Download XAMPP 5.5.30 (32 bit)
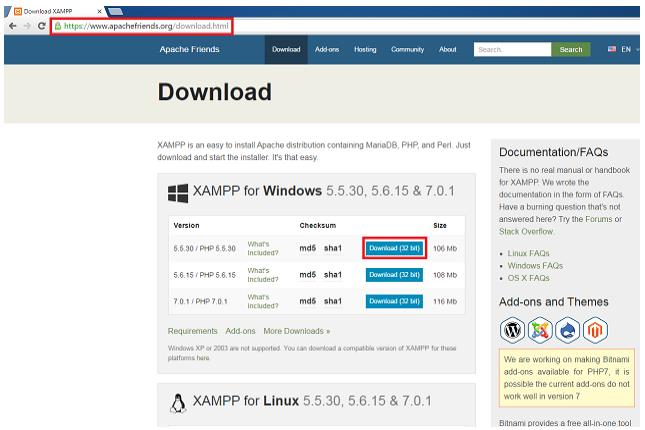 tap(394, 248)
